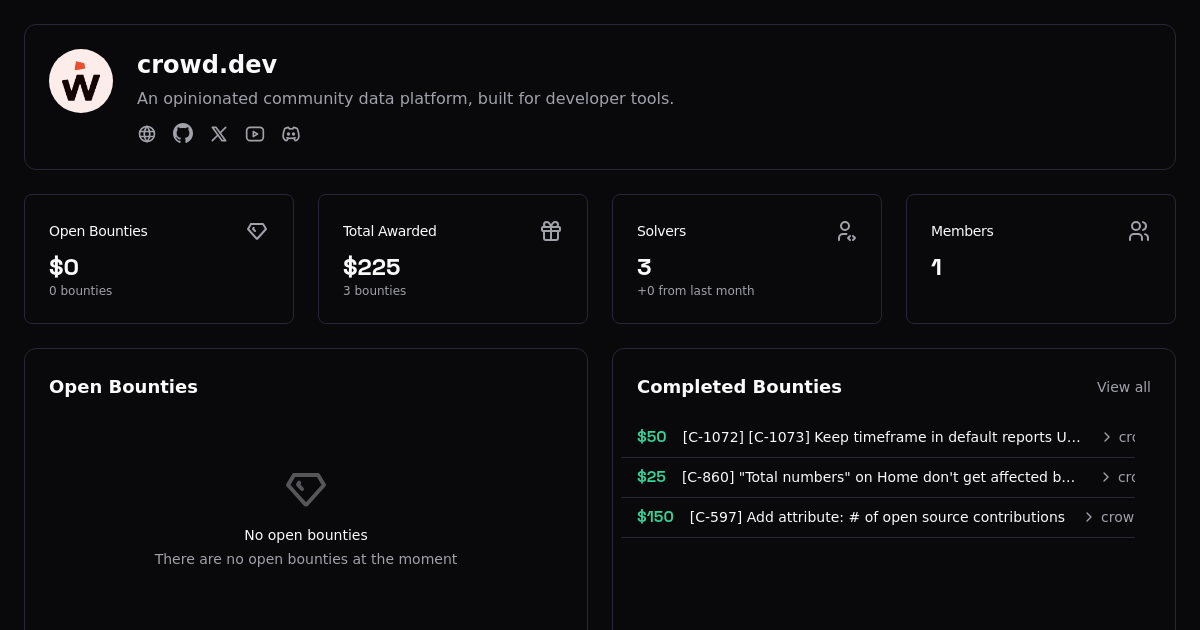Click chevron next to C-1072 bounty

pyautogui.click(x=1107, y=437)
